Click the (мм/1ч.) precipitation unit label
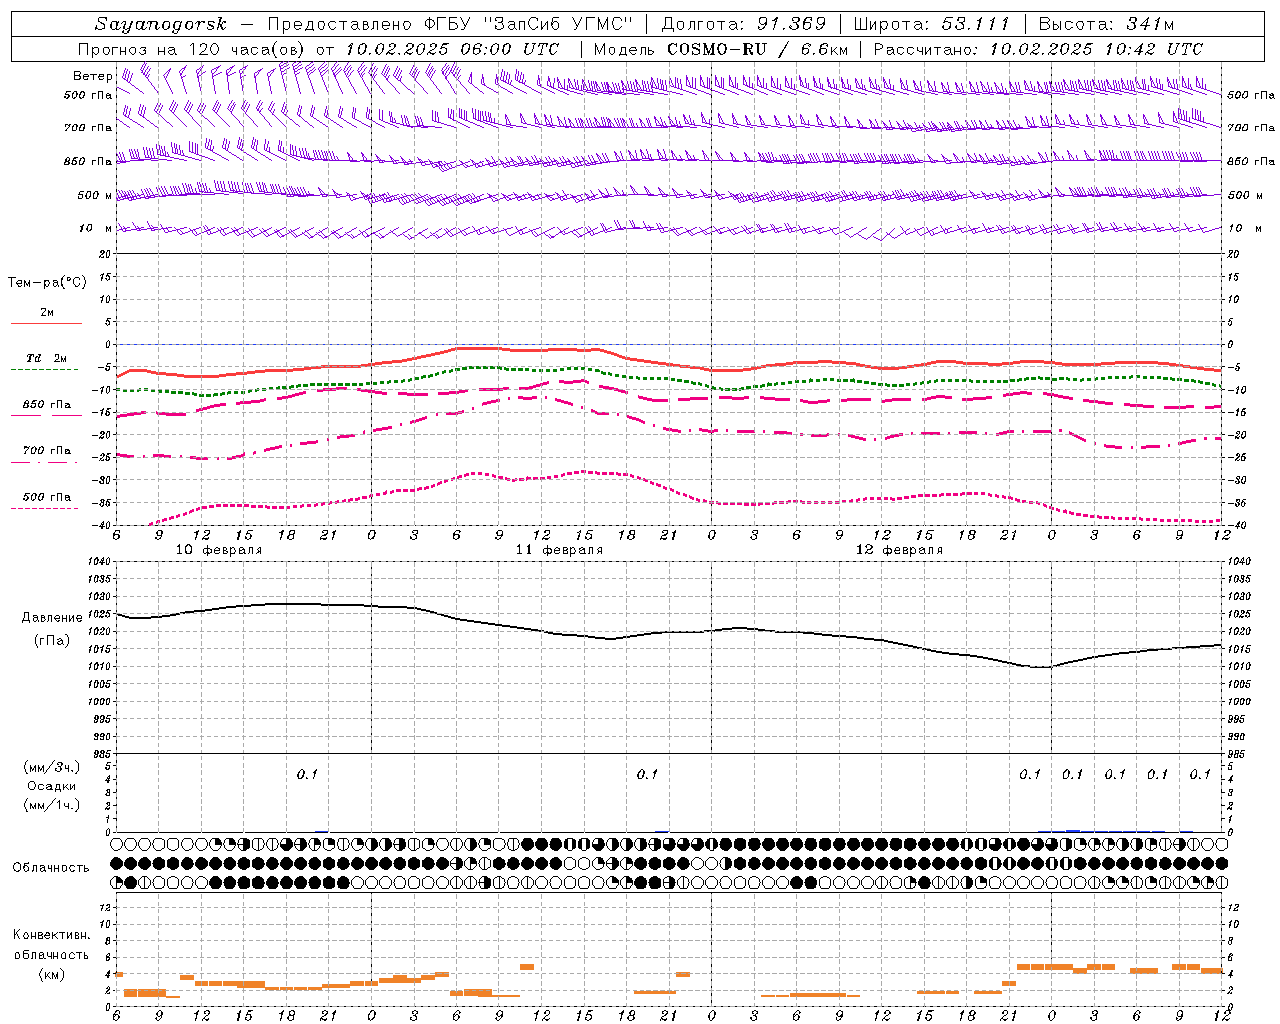The width and height of the screenshot is (1280, 1024). coord(51,805)
